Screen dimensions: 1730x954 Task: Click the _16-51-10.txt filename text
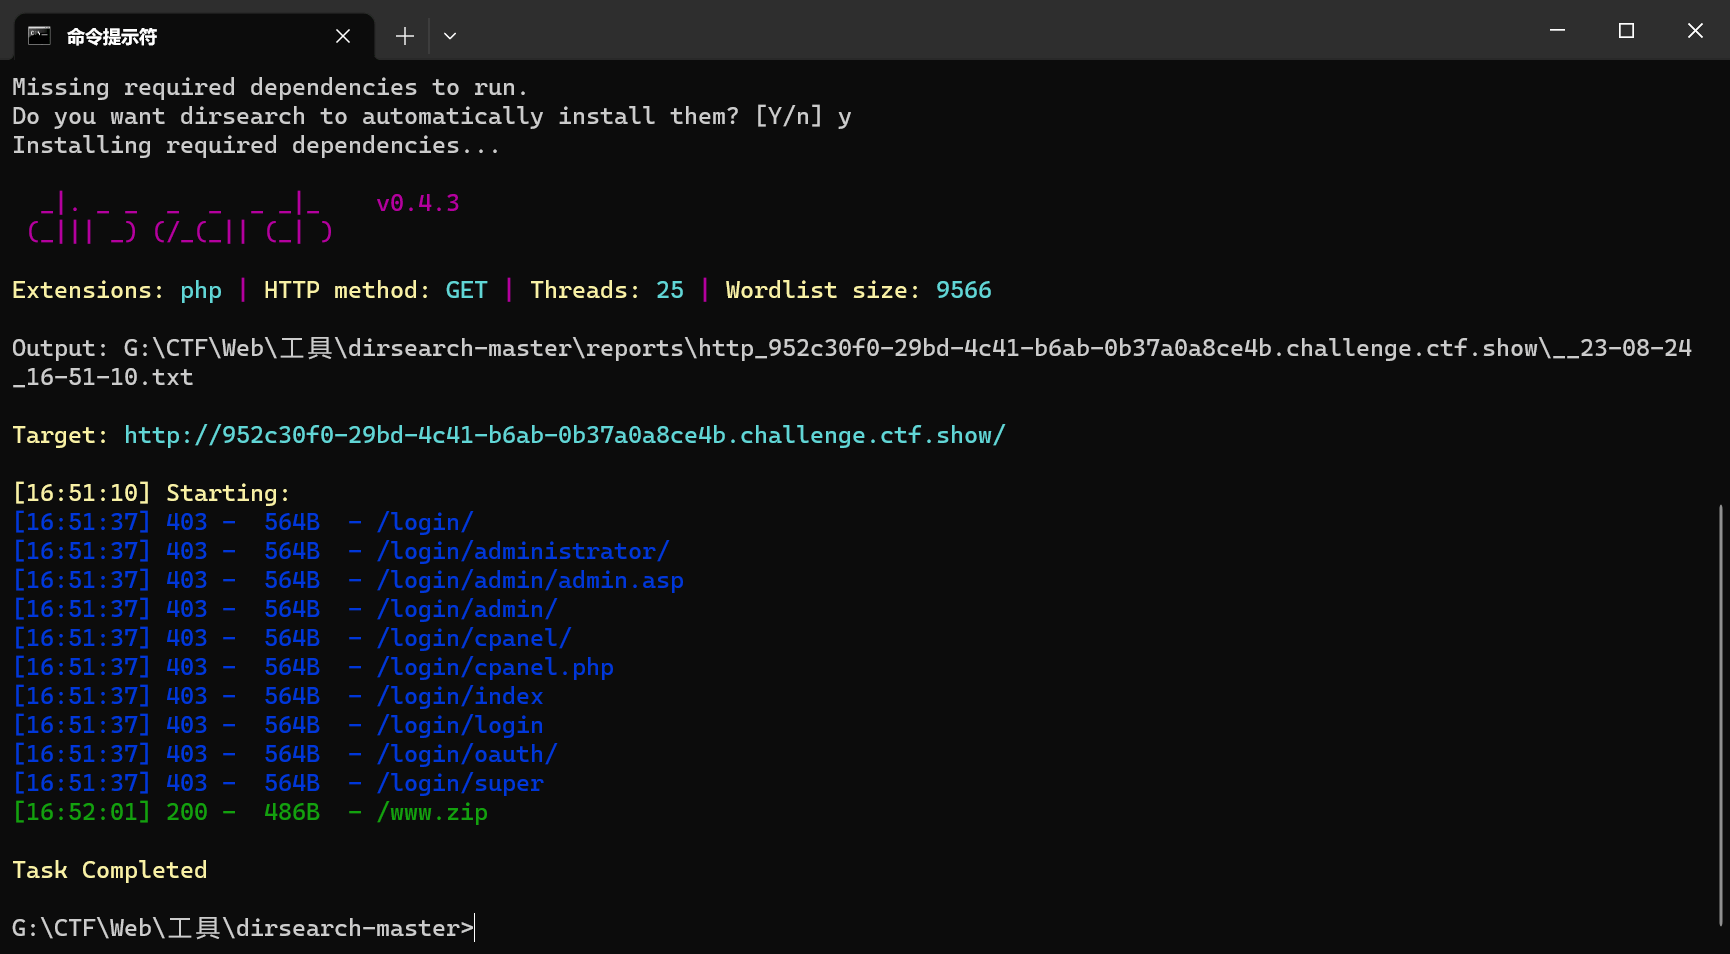[103, 377]
